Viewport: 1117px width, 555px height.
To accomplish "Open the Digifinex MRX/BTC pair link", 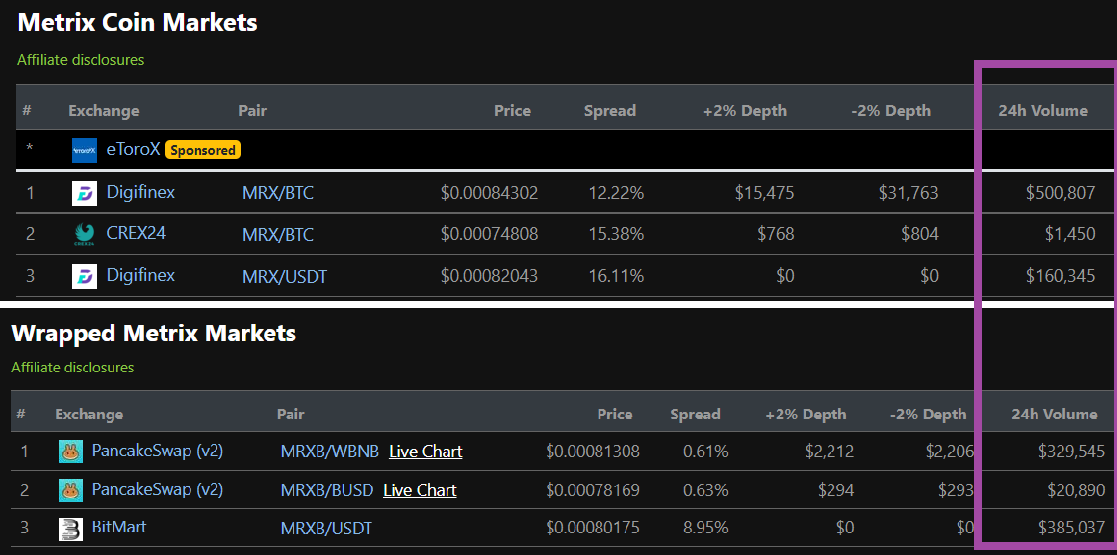I will pyautogui.click(x=278, y=193).
